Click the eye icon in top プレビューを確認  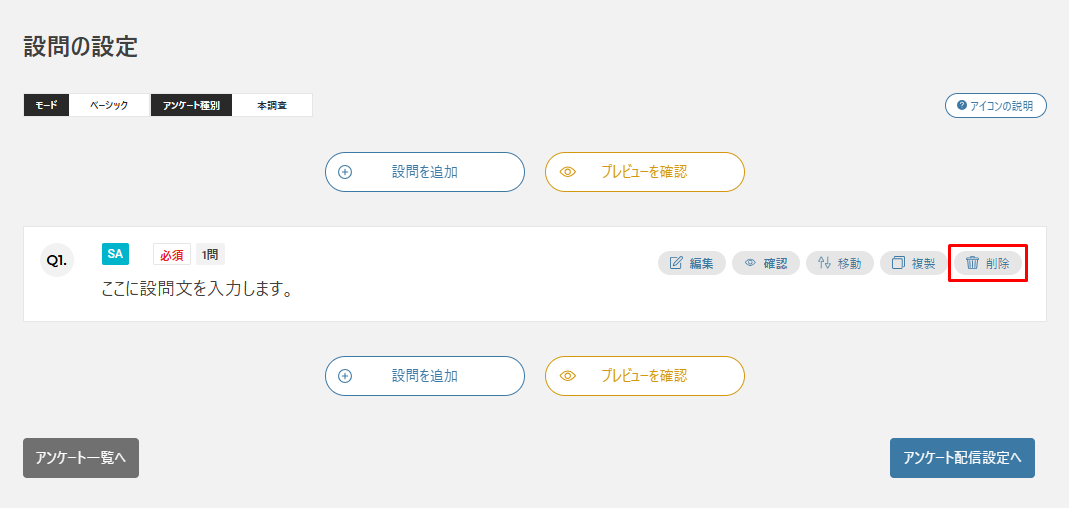click(568, 172)
